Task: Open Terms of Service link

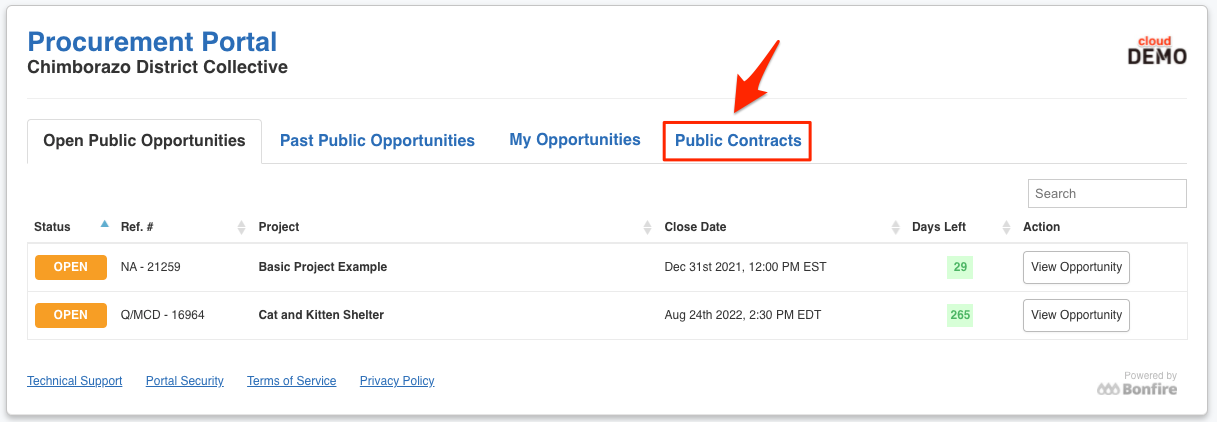Action: [292, 381]
